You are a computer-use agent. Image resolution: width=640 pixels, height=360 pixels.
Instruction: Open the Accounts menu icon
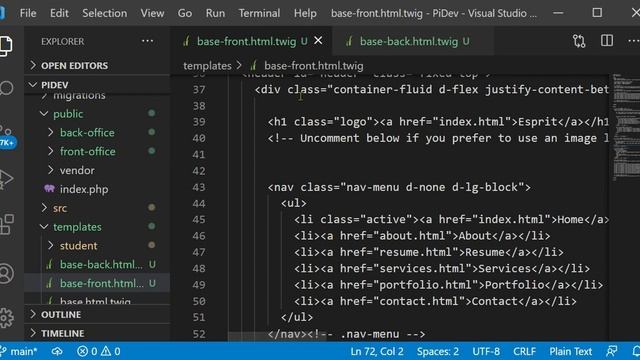click(x=6, y=273)
